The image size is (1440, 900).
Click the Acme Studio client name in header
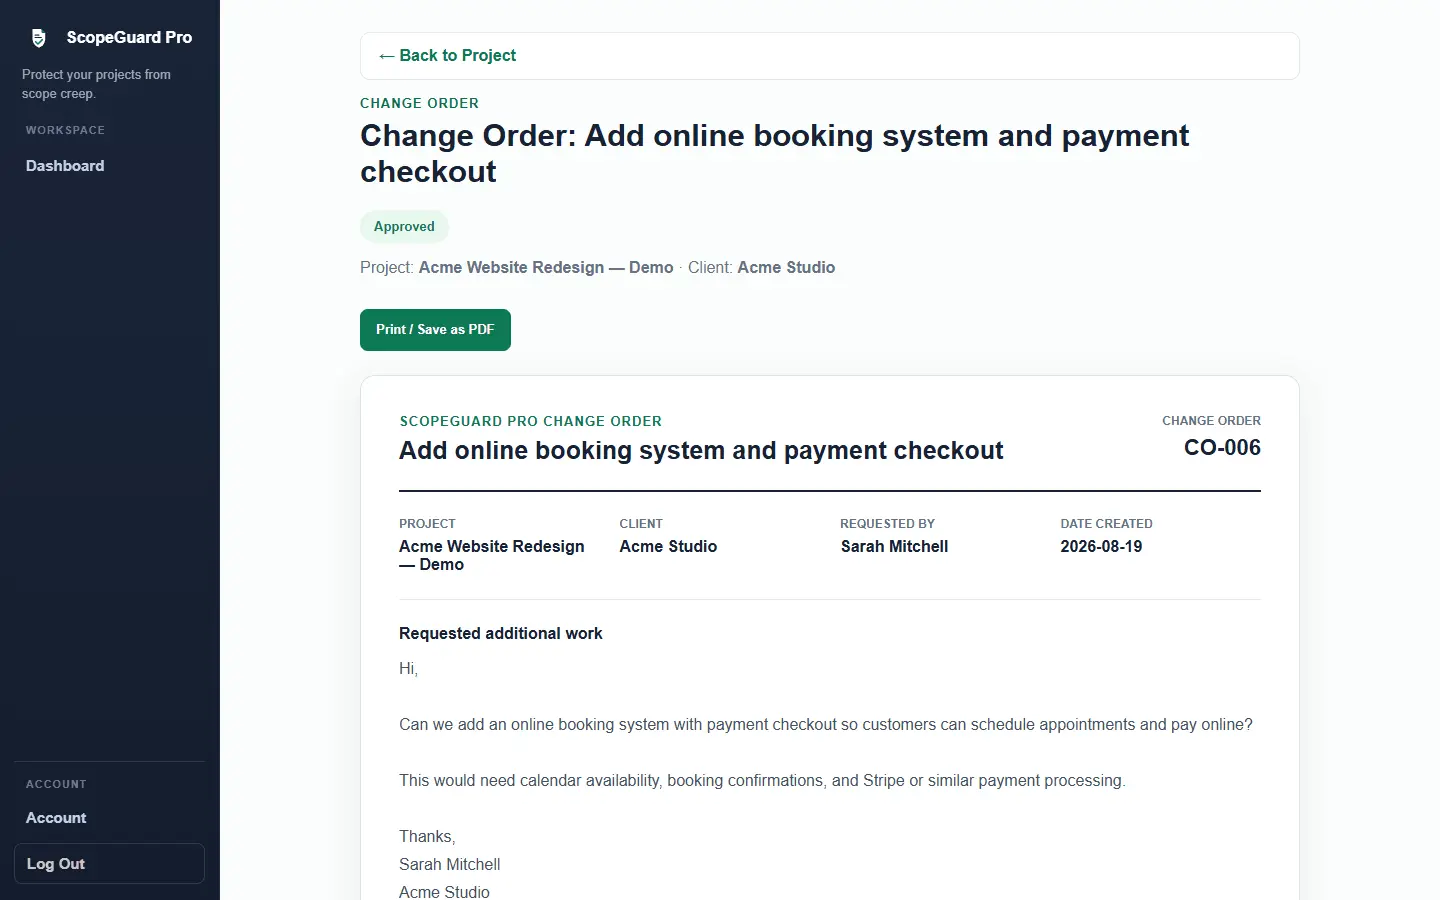coord(786,268)
